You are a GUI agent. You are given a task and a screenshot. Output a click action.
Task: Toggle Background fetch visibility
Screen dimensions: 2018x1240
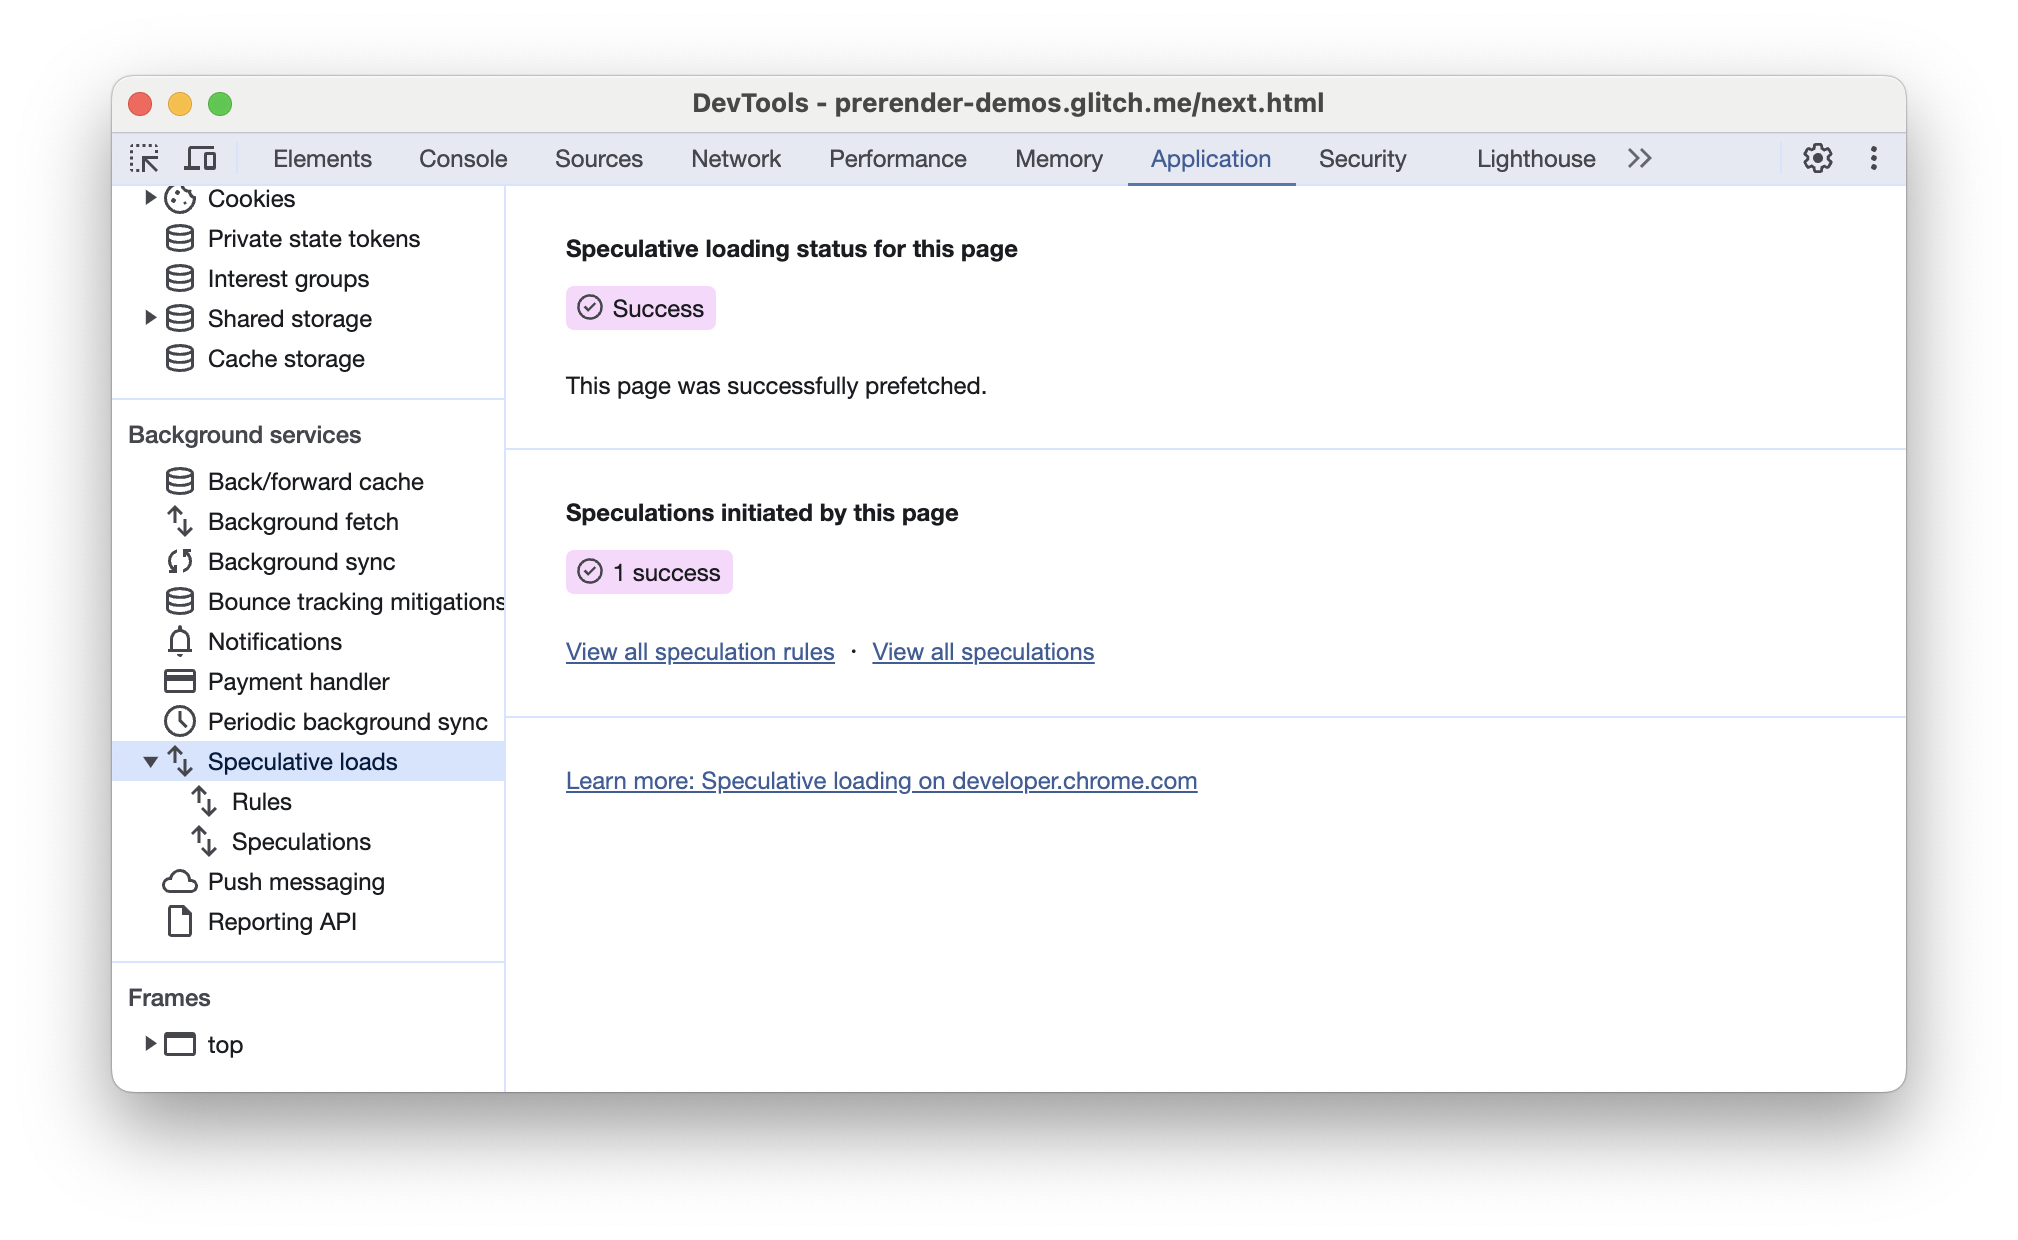point(304,522)
